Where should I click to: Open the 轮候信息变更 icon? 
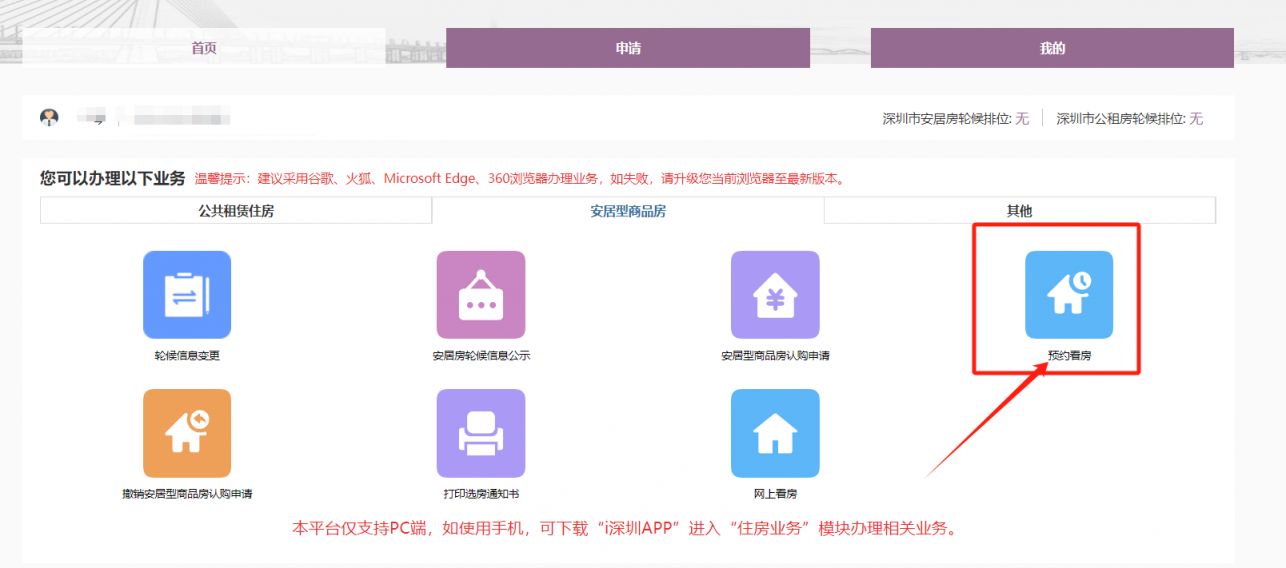[x=187, y=295]
